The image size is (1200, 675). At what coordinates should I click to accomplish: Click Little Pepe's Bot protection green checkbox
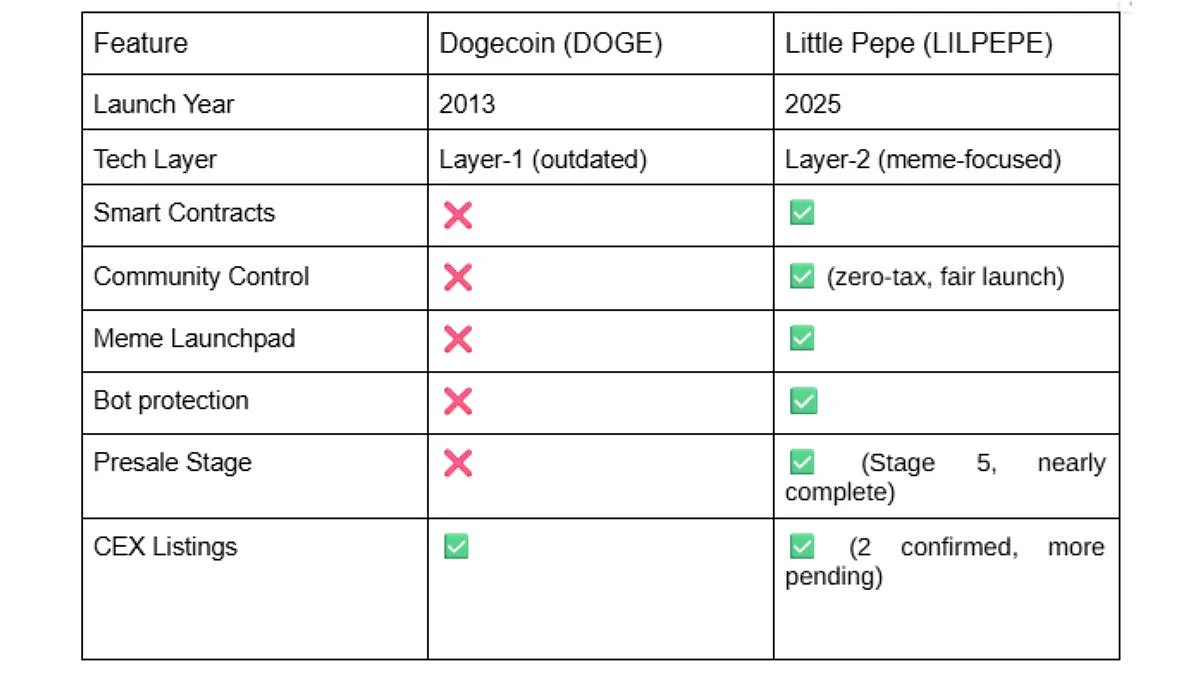tap(802, 401)
